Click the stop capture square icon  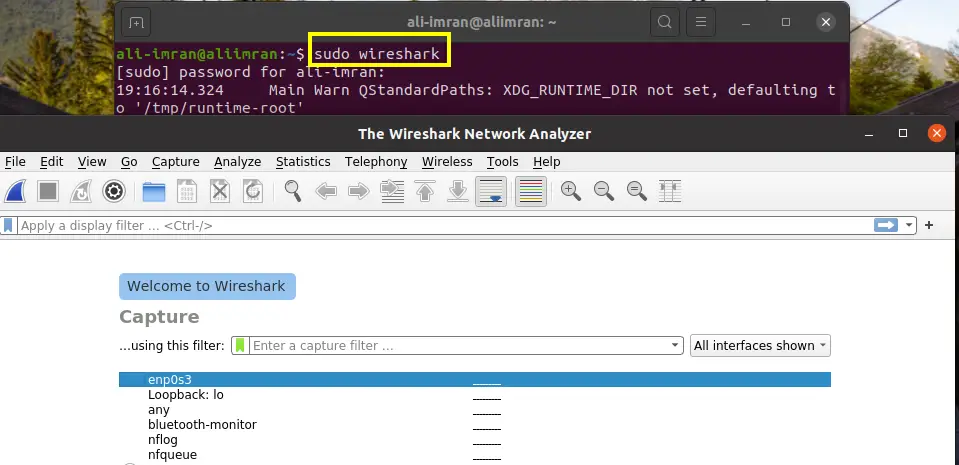pos(48,192)
